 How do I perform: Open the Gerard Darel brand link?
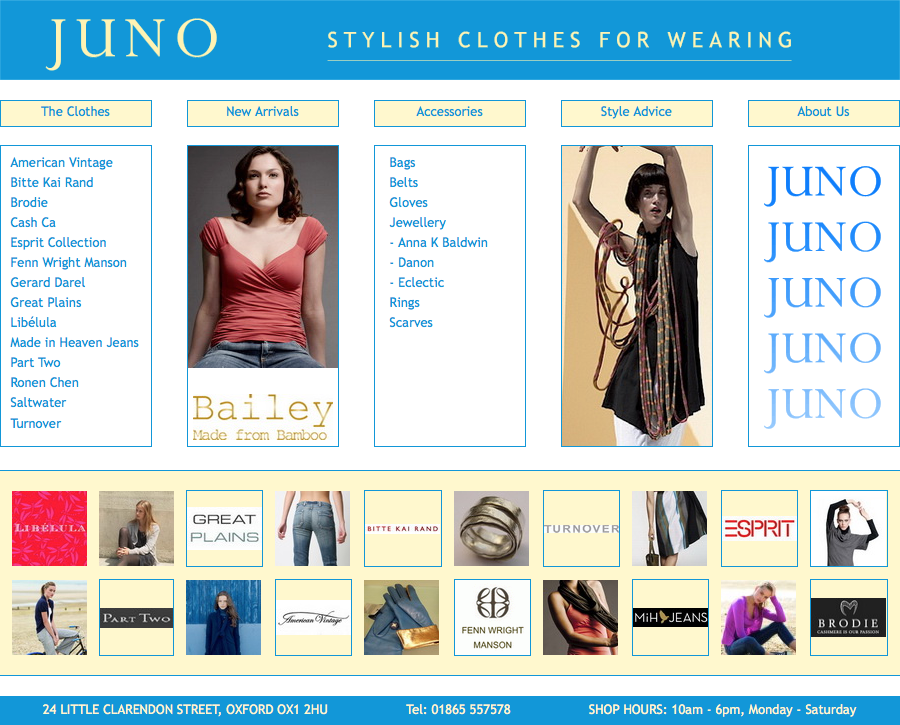(48, 282)
